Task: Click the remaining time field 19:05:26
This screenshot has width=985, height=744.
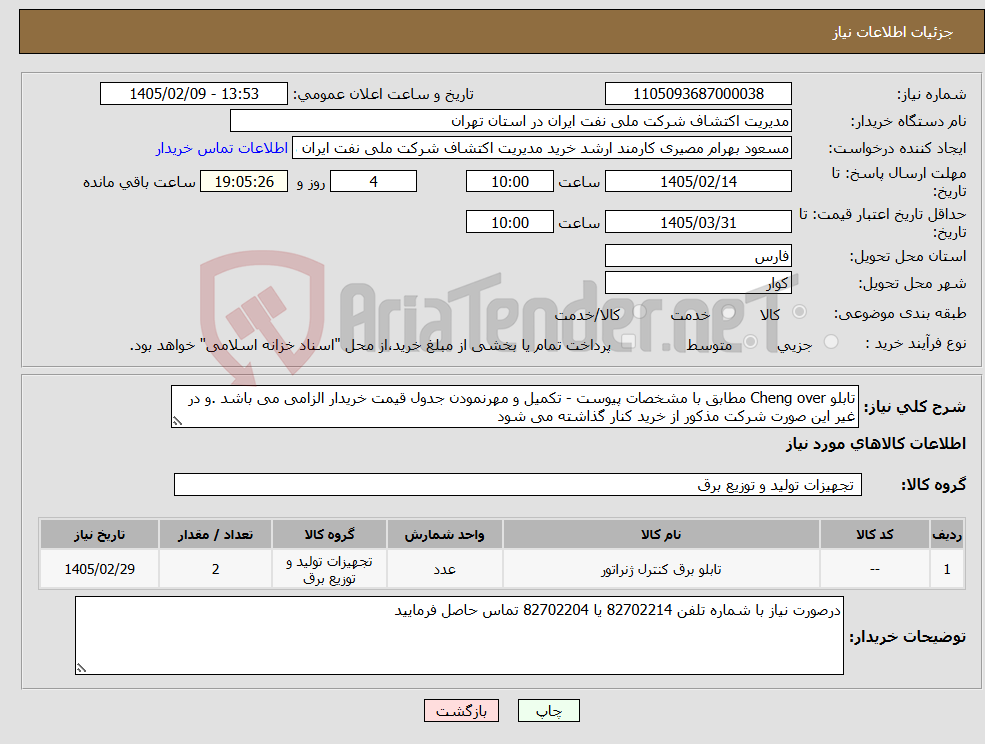Action: click(244, 182)
